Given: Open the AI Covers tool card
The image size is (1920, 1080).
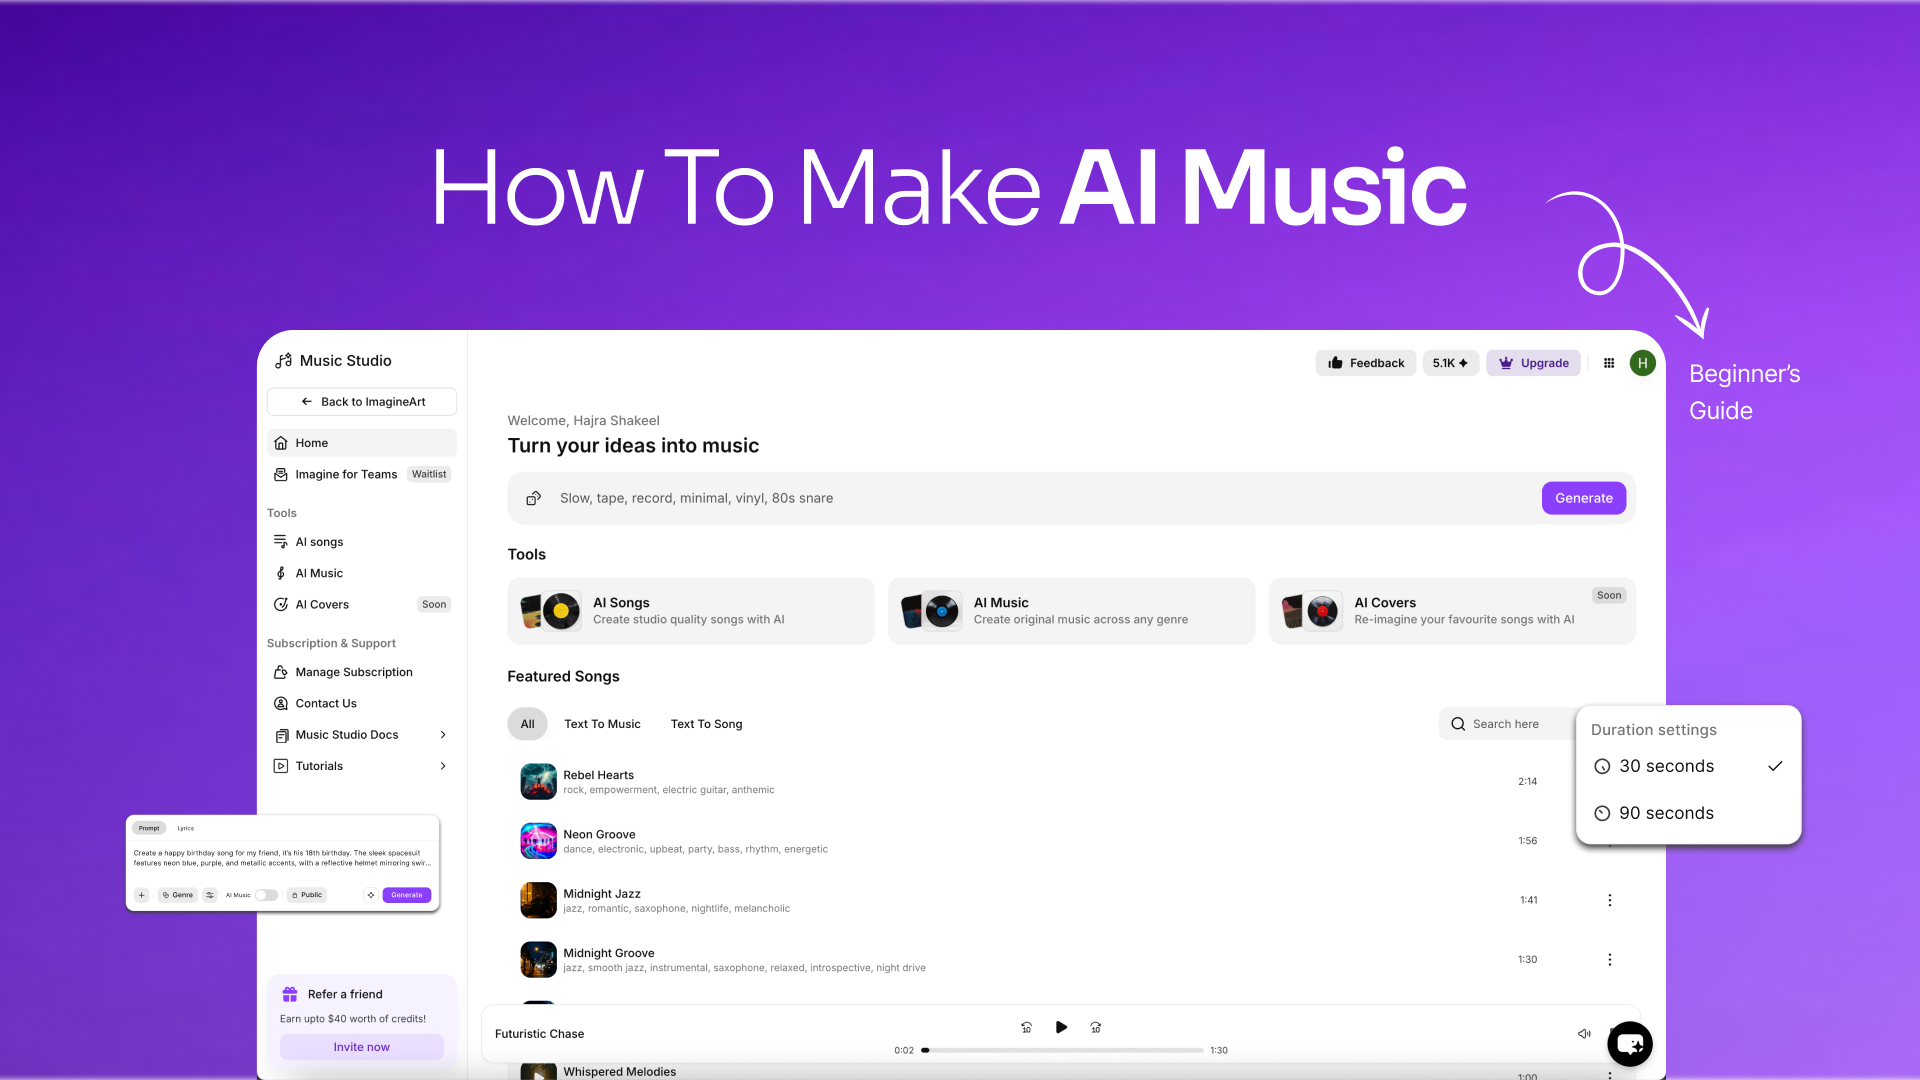Looking at the screenshot, I should (1452, 611).
